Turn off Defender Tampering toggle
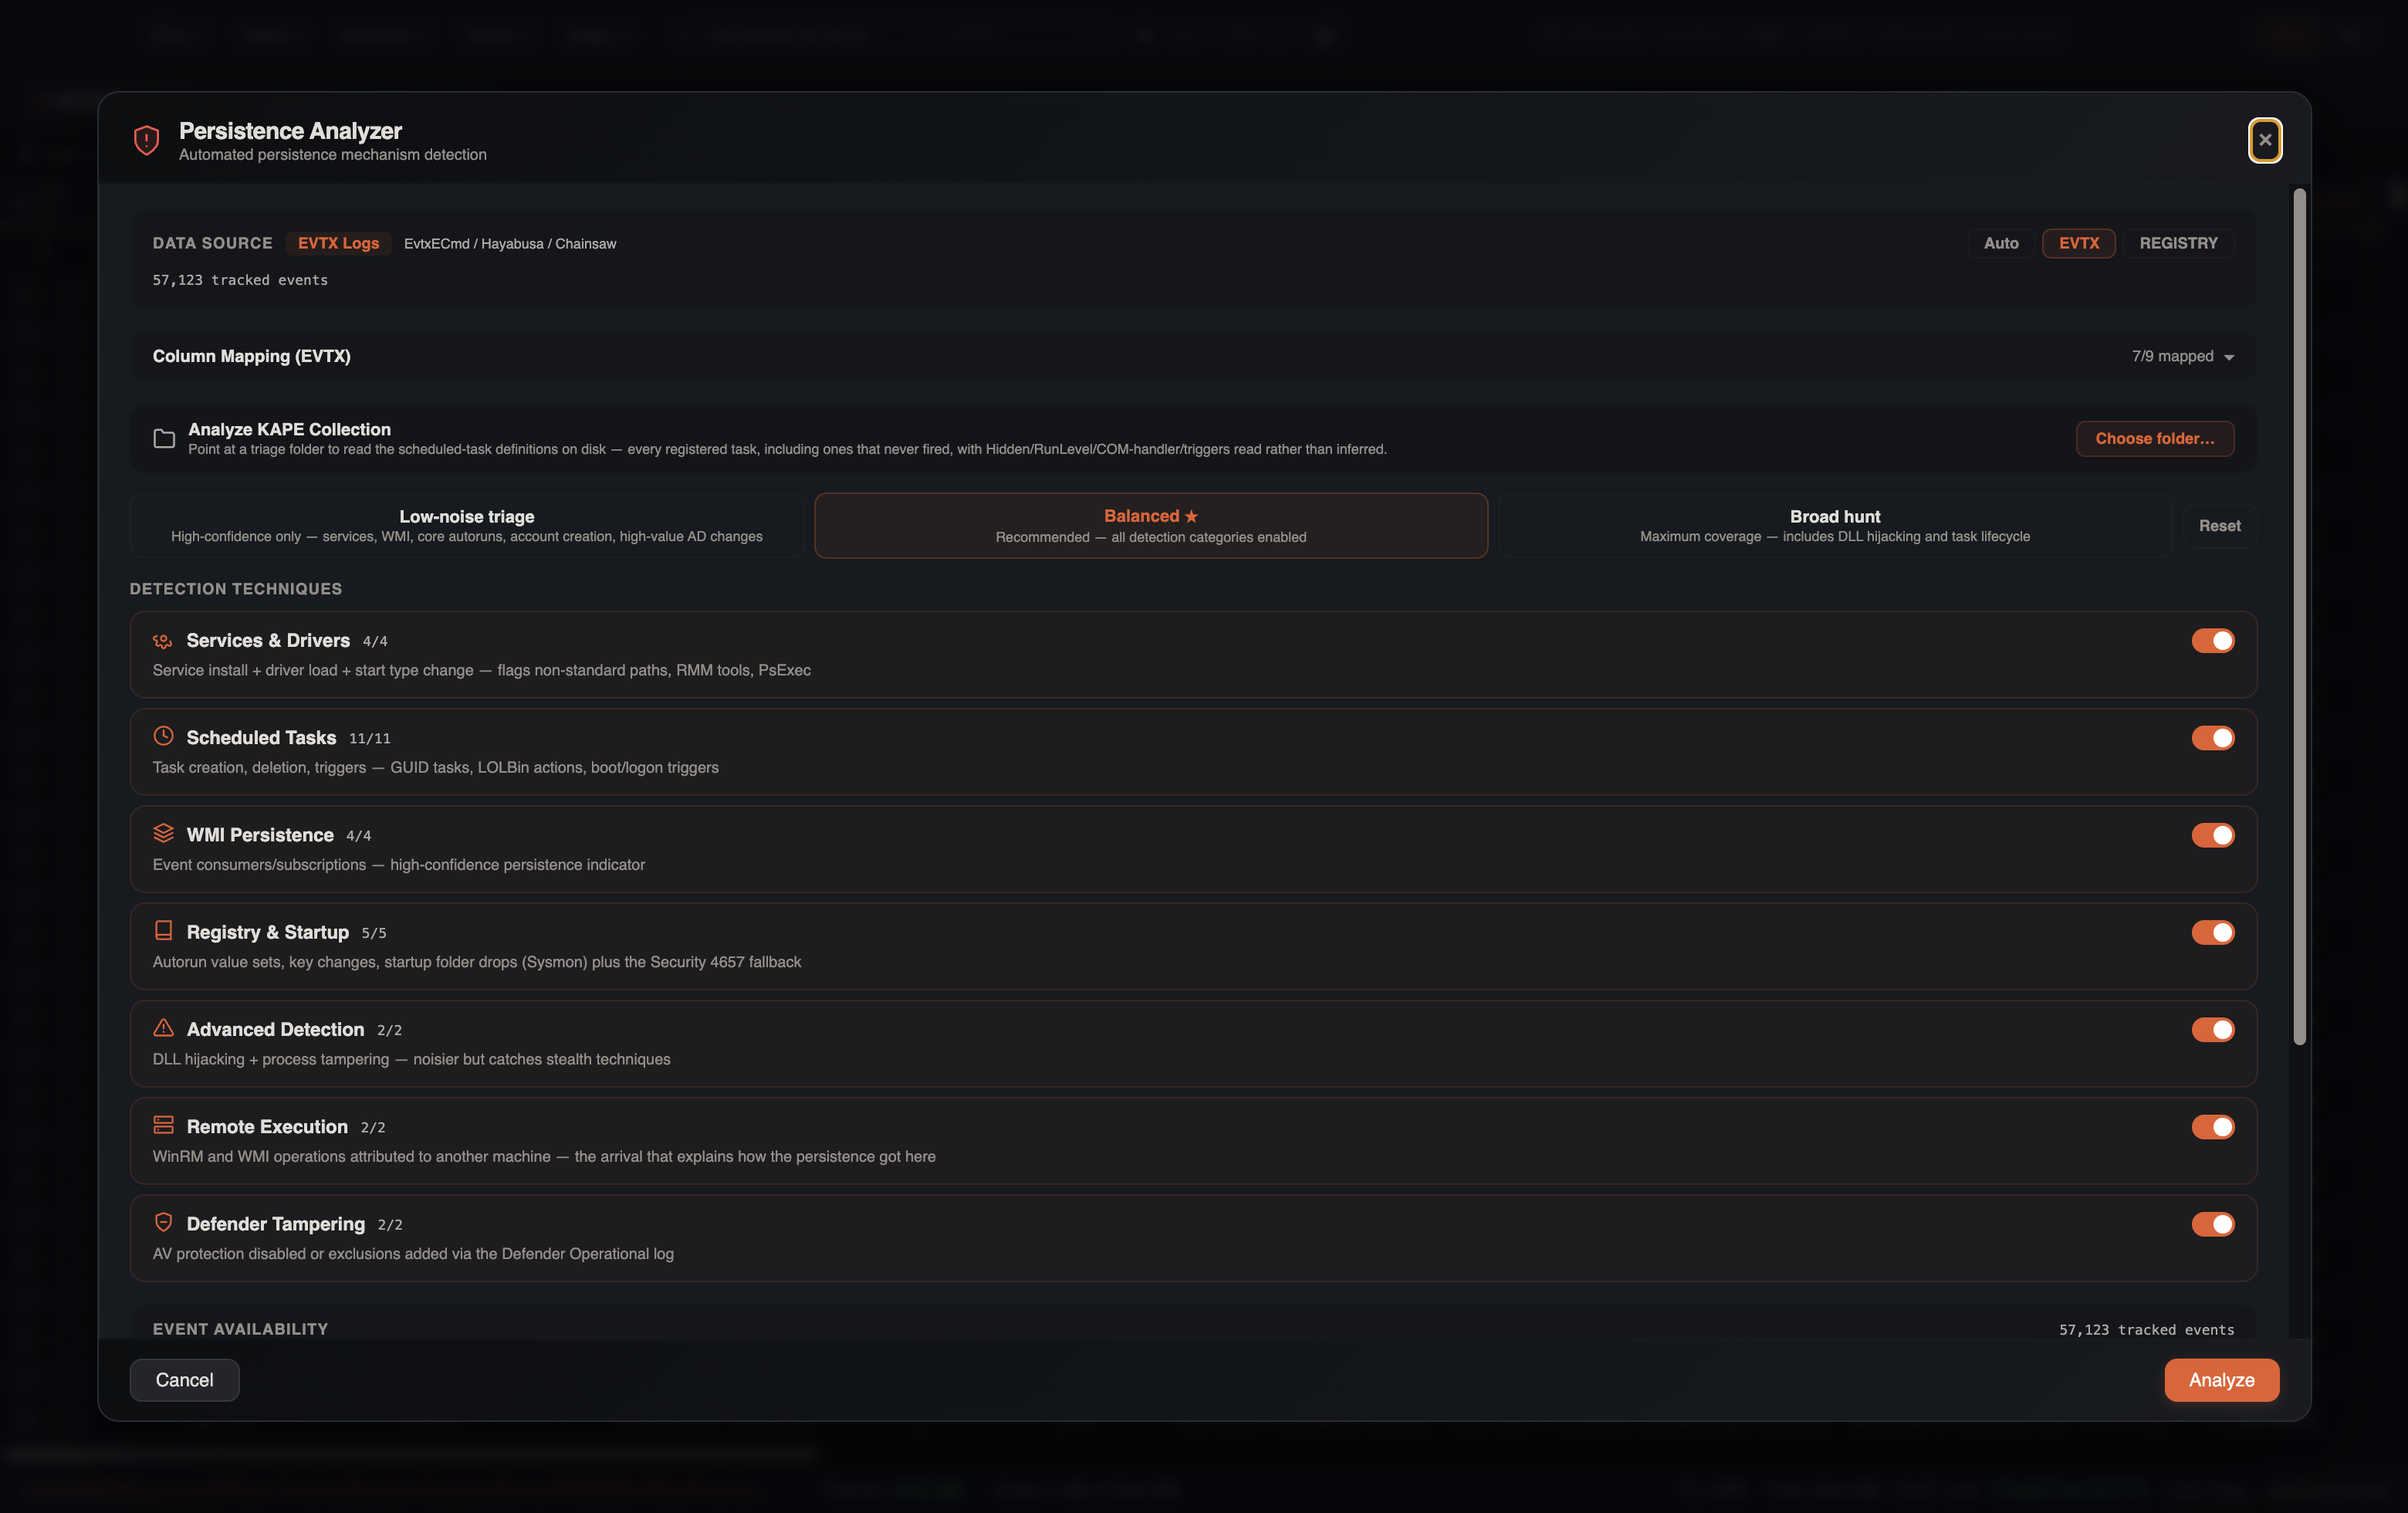Viewport: 2408px width, 1513px height. point(2212,1224)
